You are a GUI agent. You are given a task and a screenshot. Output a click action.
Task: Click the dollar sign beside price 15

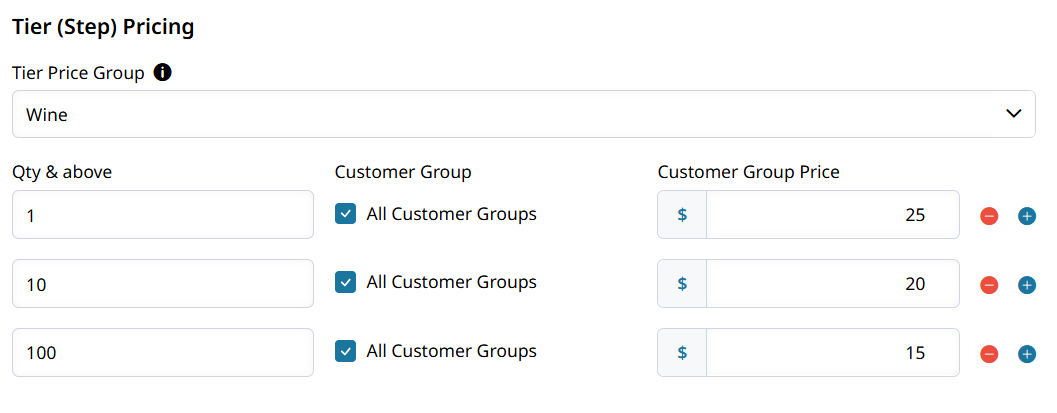[682, 353]
